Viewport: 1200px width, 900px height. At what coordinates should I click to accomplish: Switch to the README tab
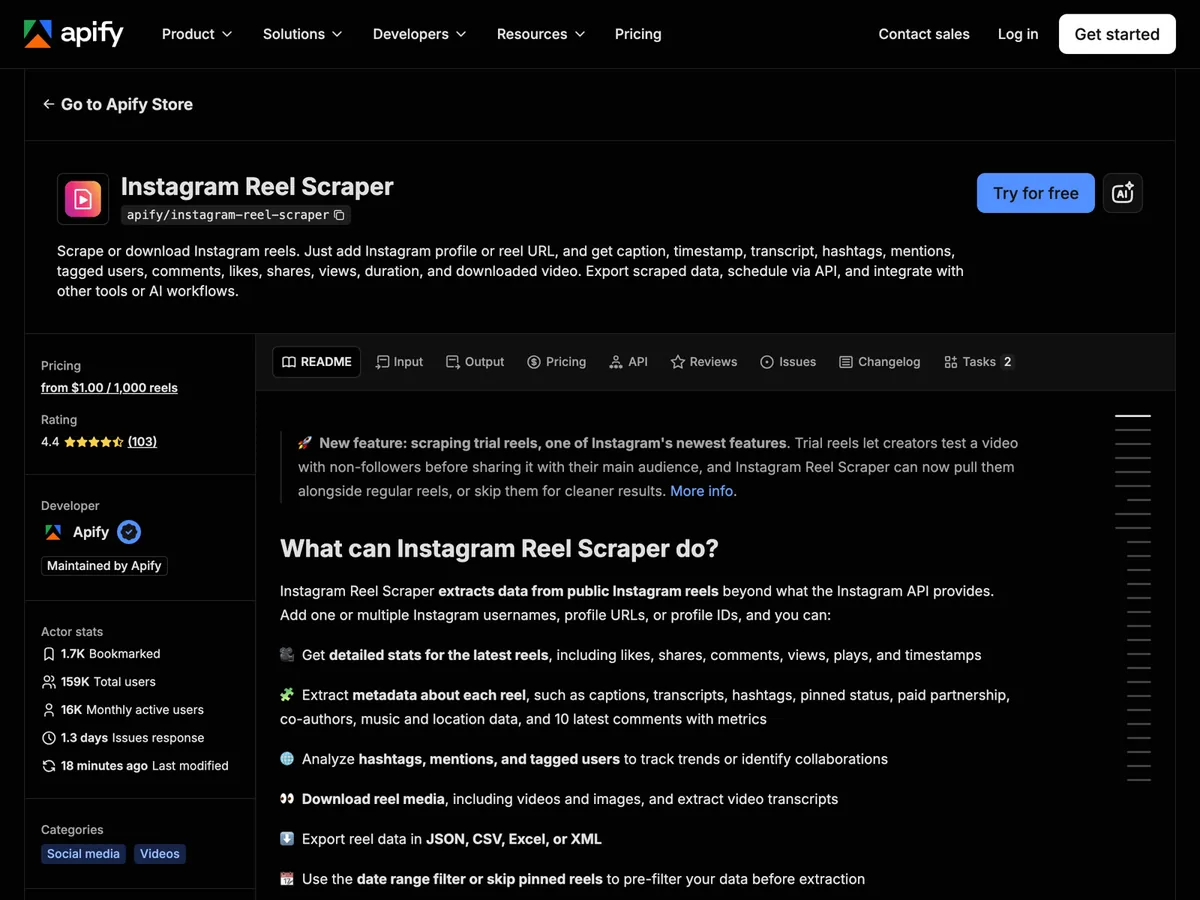[x=317, y=362]
